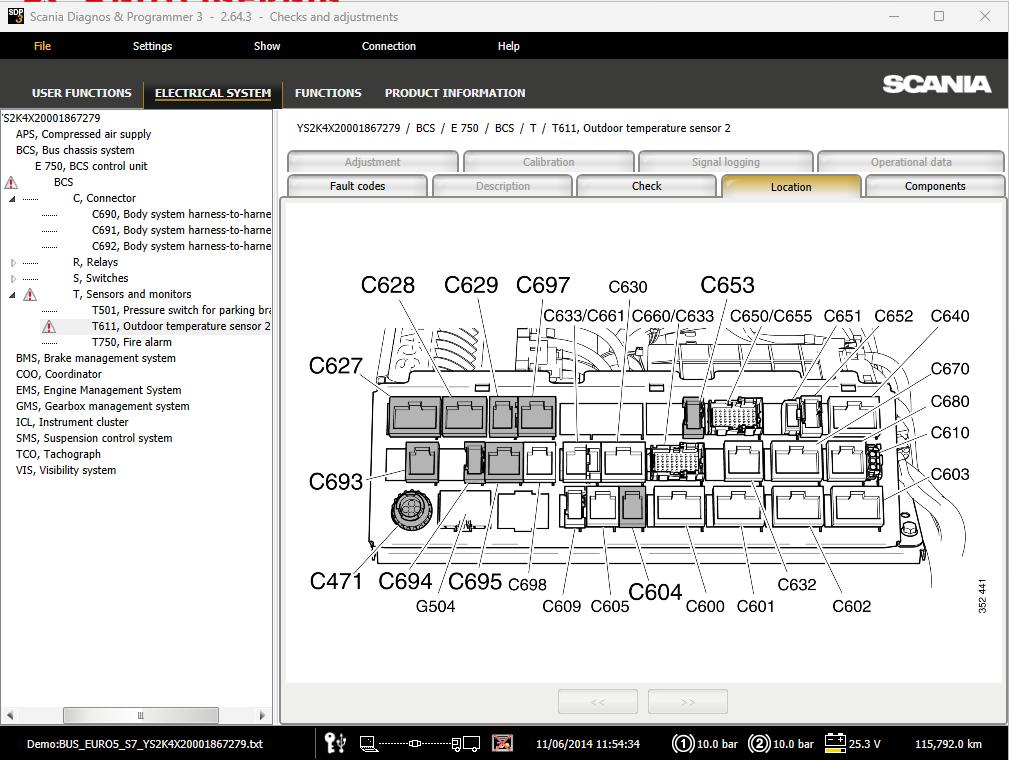Go to the Functions section
The height and width of the screenshot is (760, 1009).
328,93
